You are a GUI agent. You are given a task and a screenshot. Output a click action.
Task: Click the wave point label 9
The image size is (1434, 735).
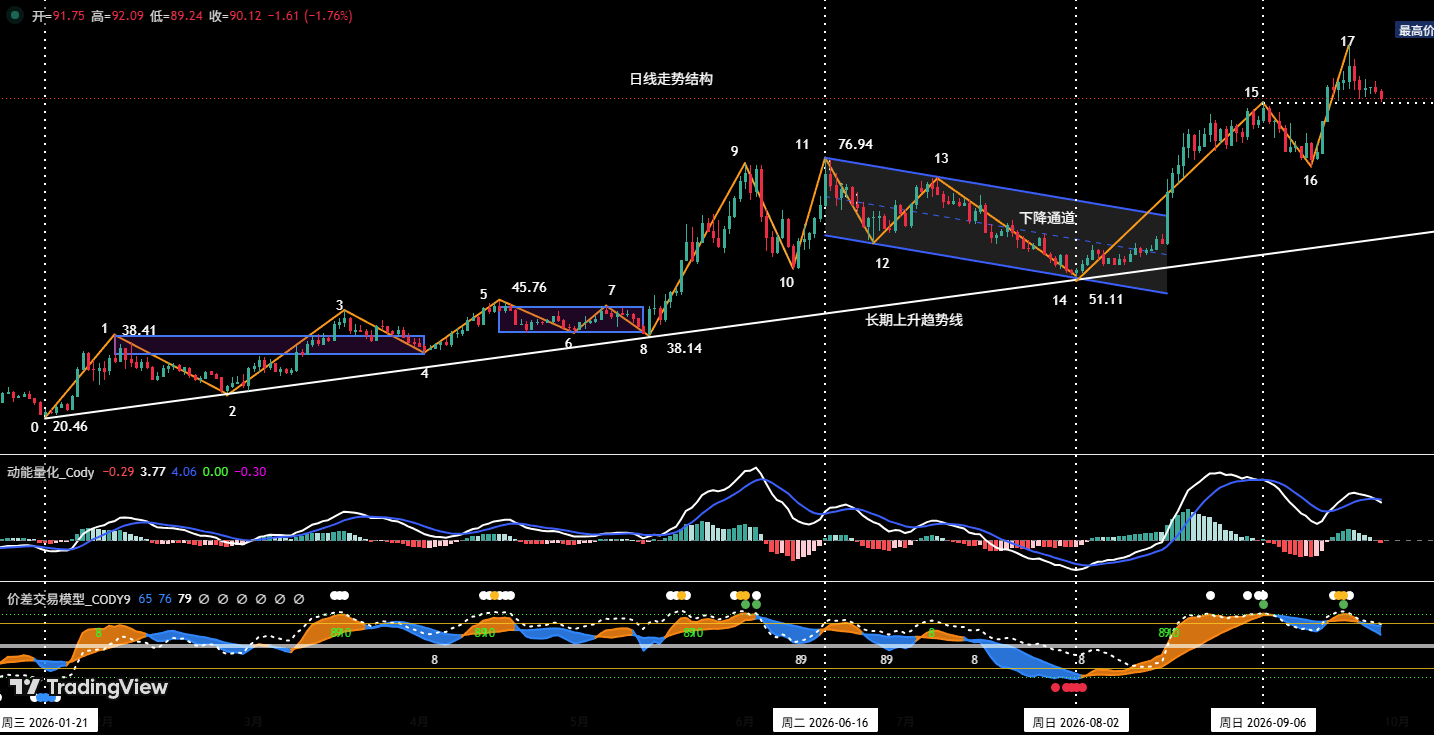pos(734,151)
